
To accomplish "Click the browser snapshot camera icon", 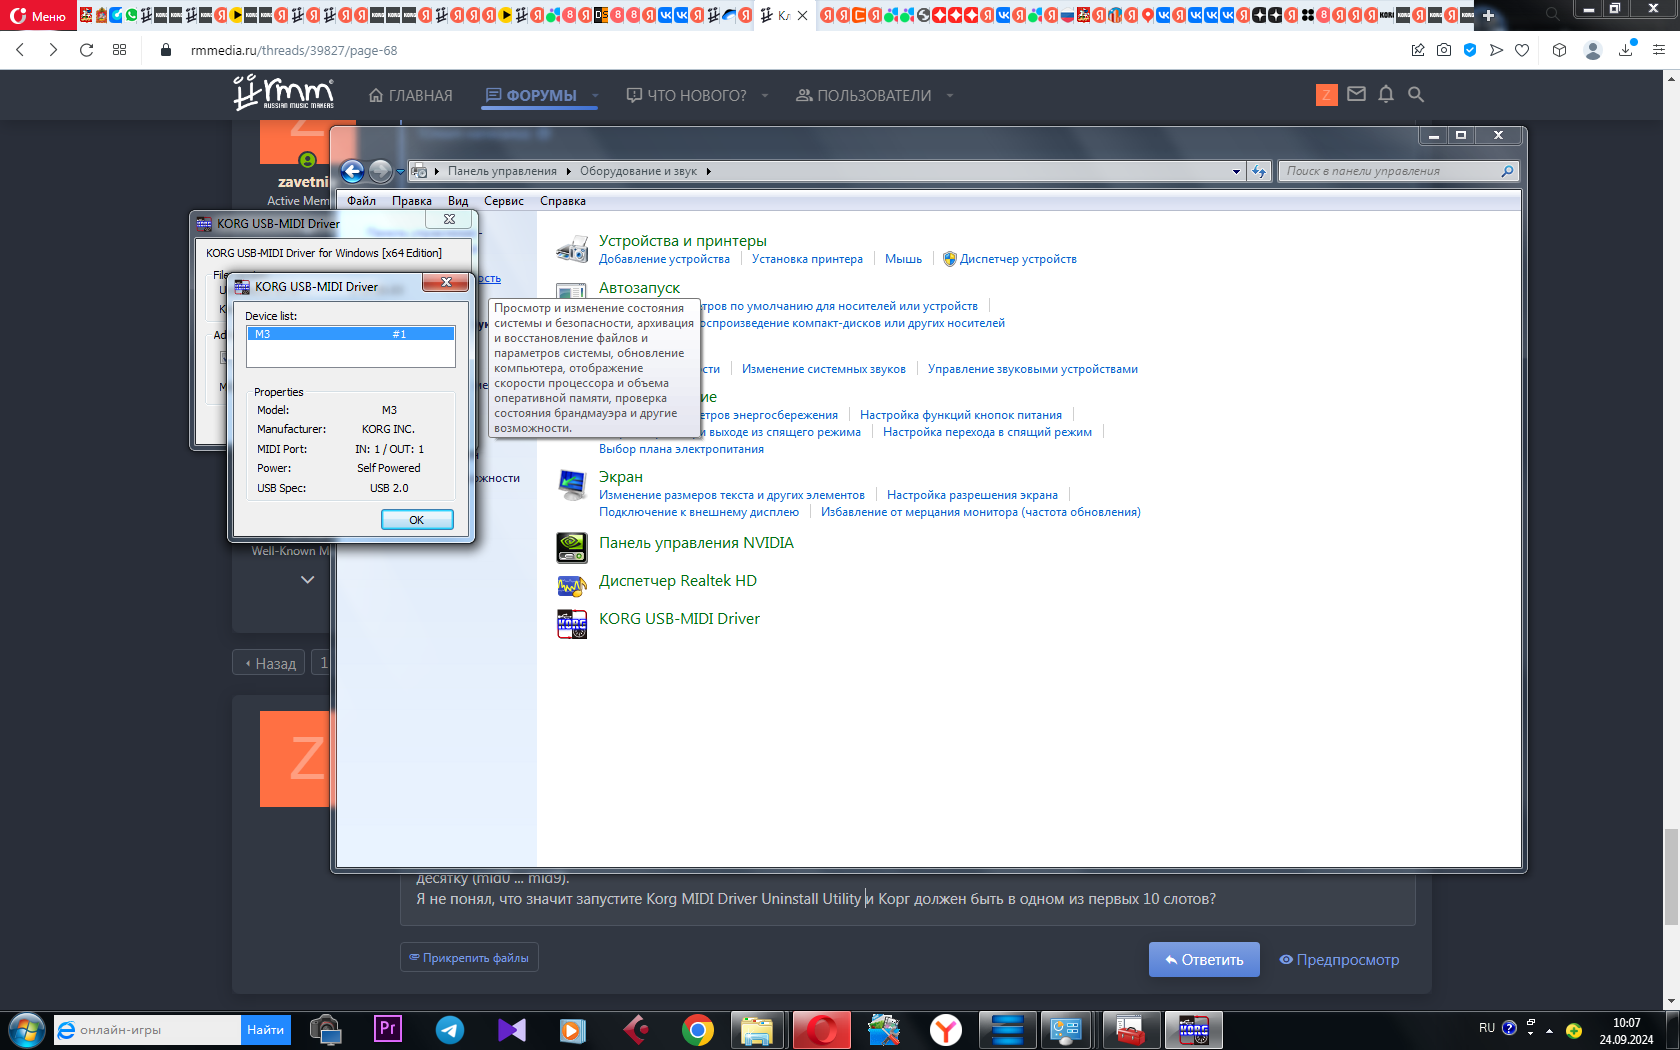I will 1444,50.
